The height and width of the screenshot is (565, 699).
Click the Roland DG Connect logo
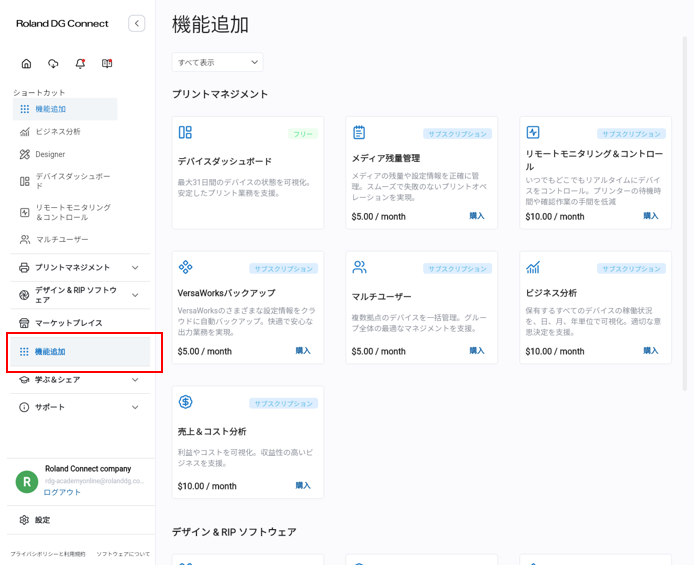click(62, 24)
